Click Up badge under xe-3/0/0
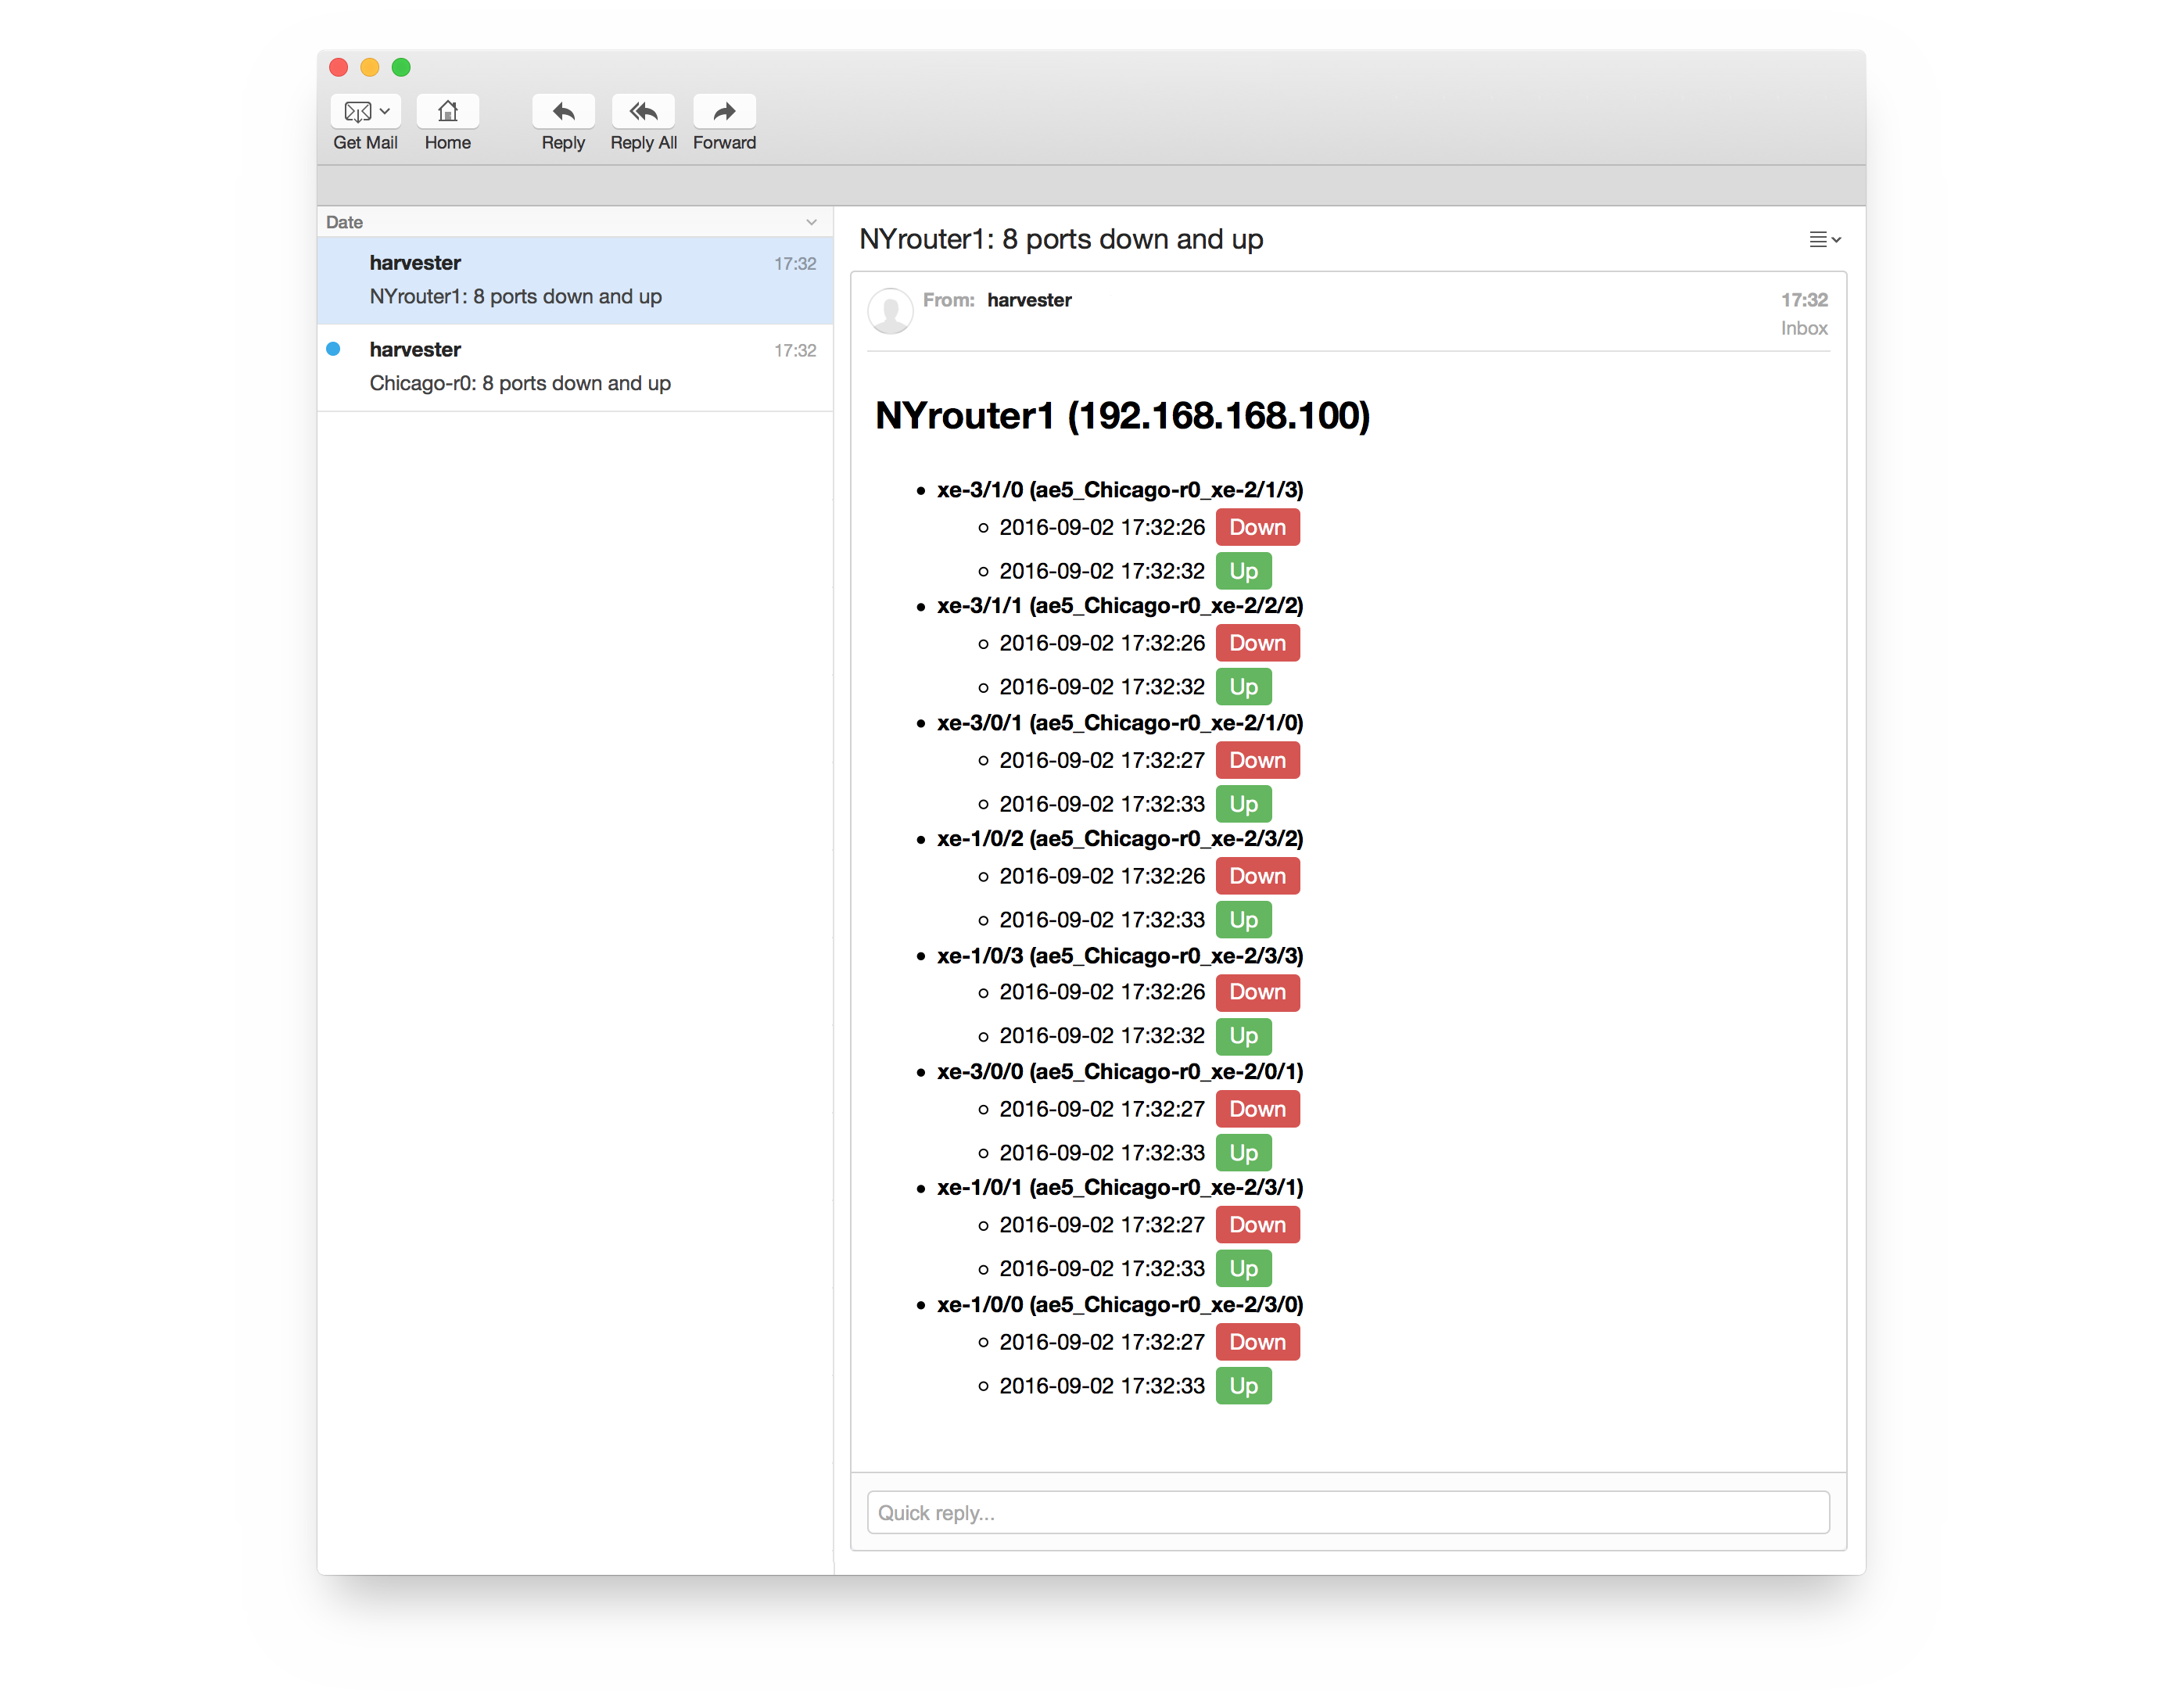 pyautogui.click(x=1243, y=1153)
